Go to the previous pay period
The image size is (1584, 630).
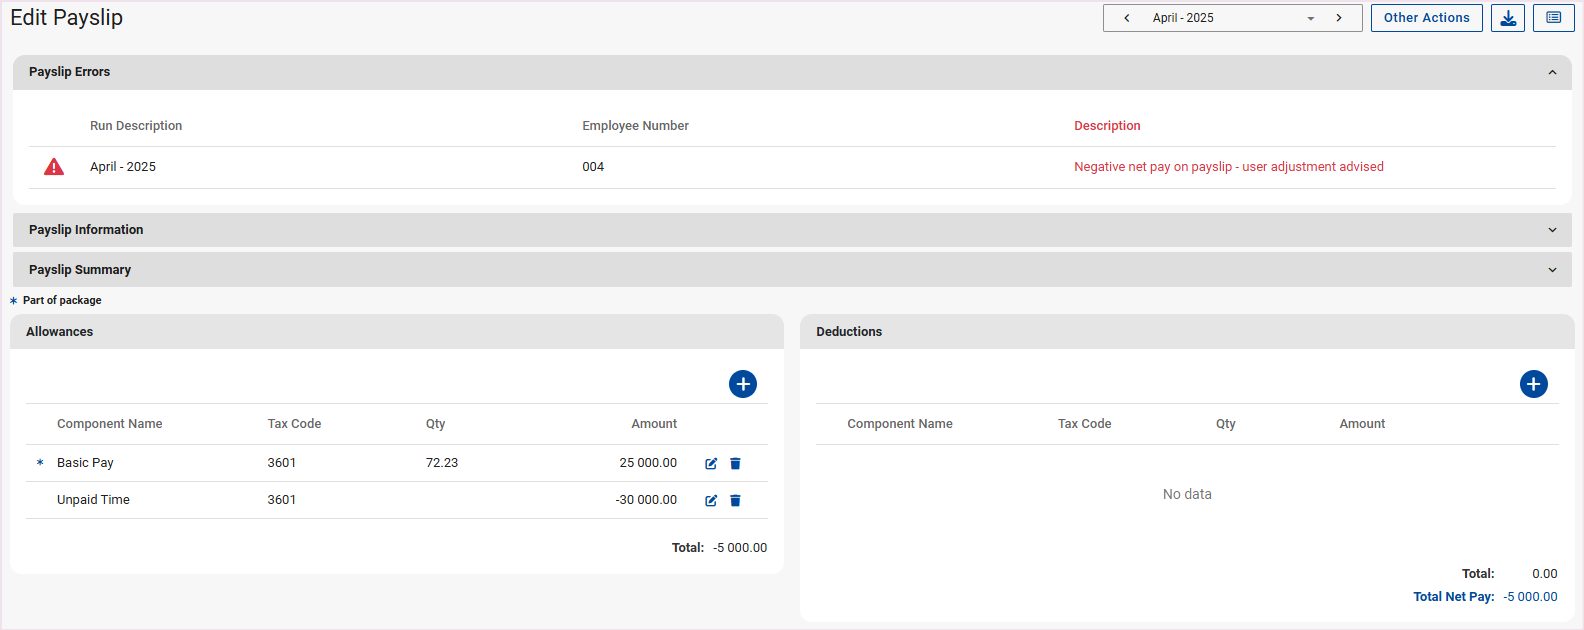(x=1127, y=18)
